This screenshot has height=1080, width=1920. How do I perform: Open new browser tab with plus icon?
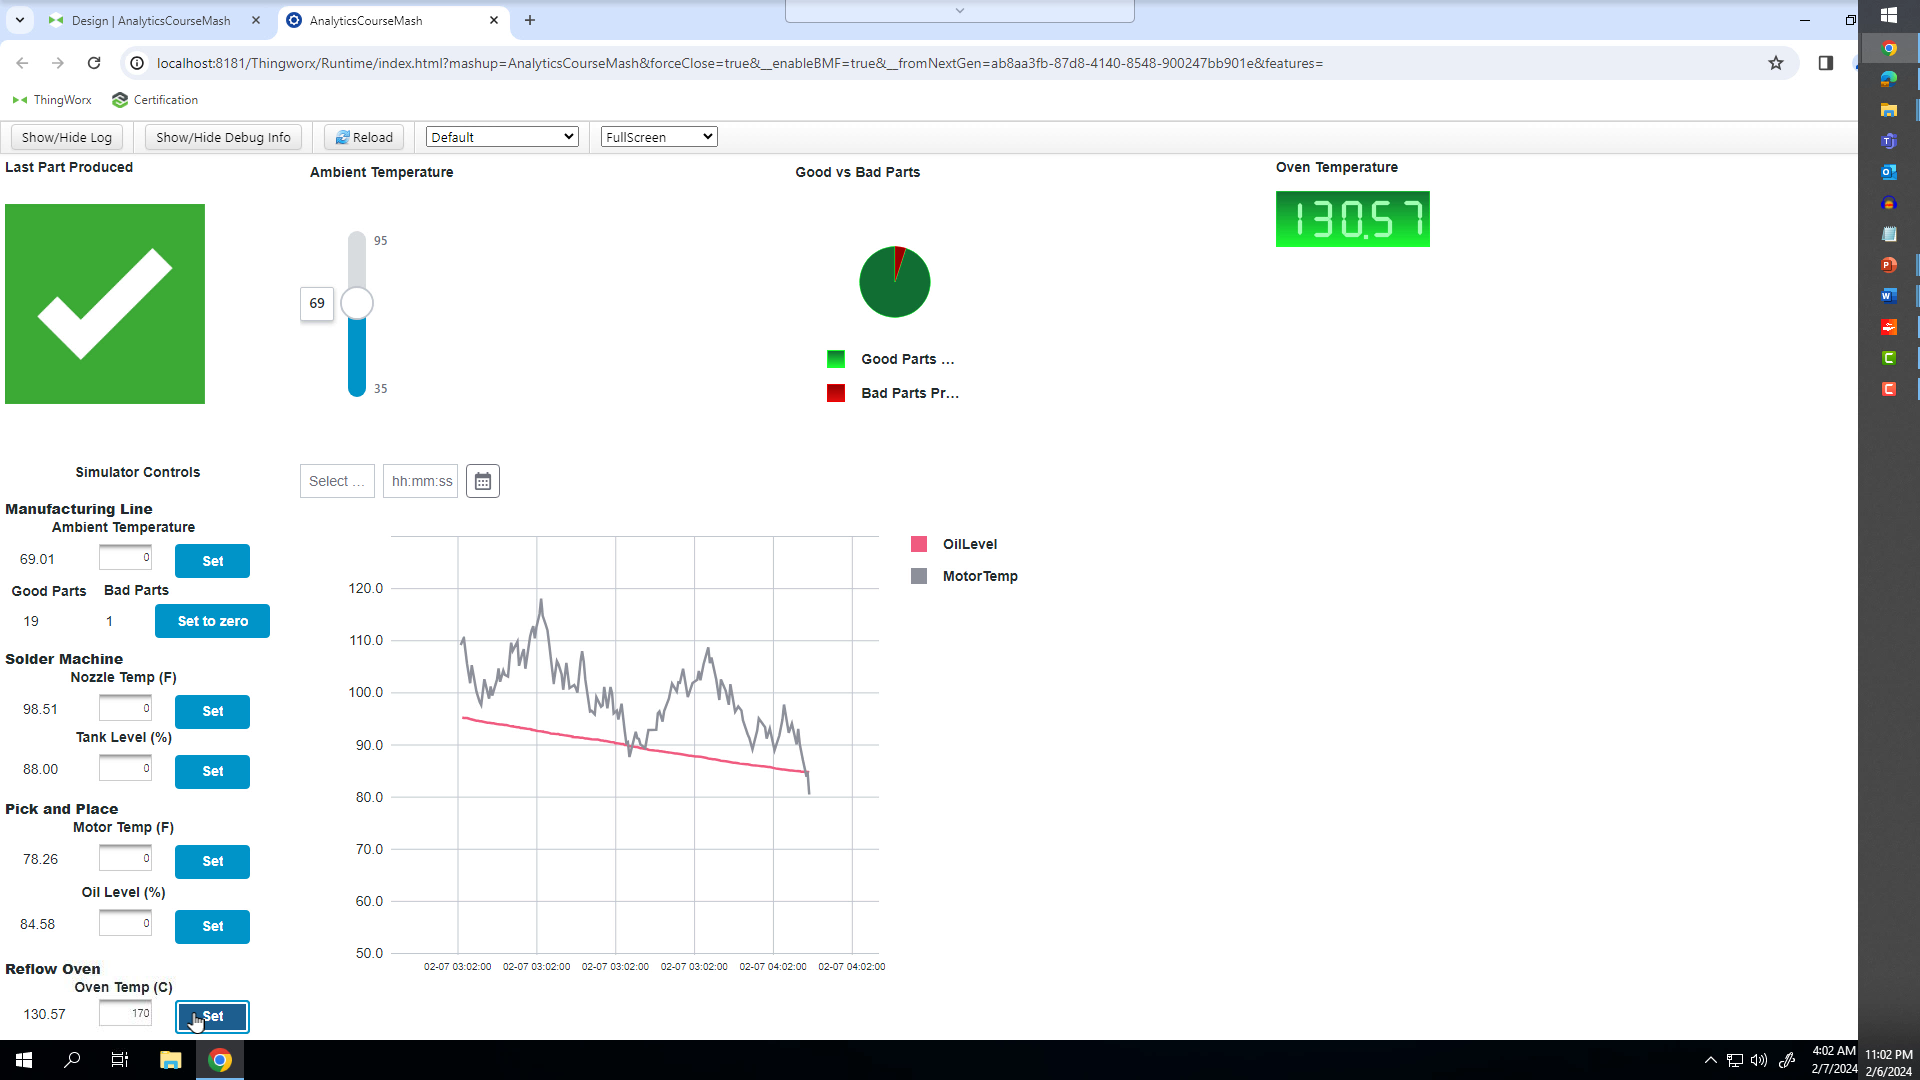(530, 20)
